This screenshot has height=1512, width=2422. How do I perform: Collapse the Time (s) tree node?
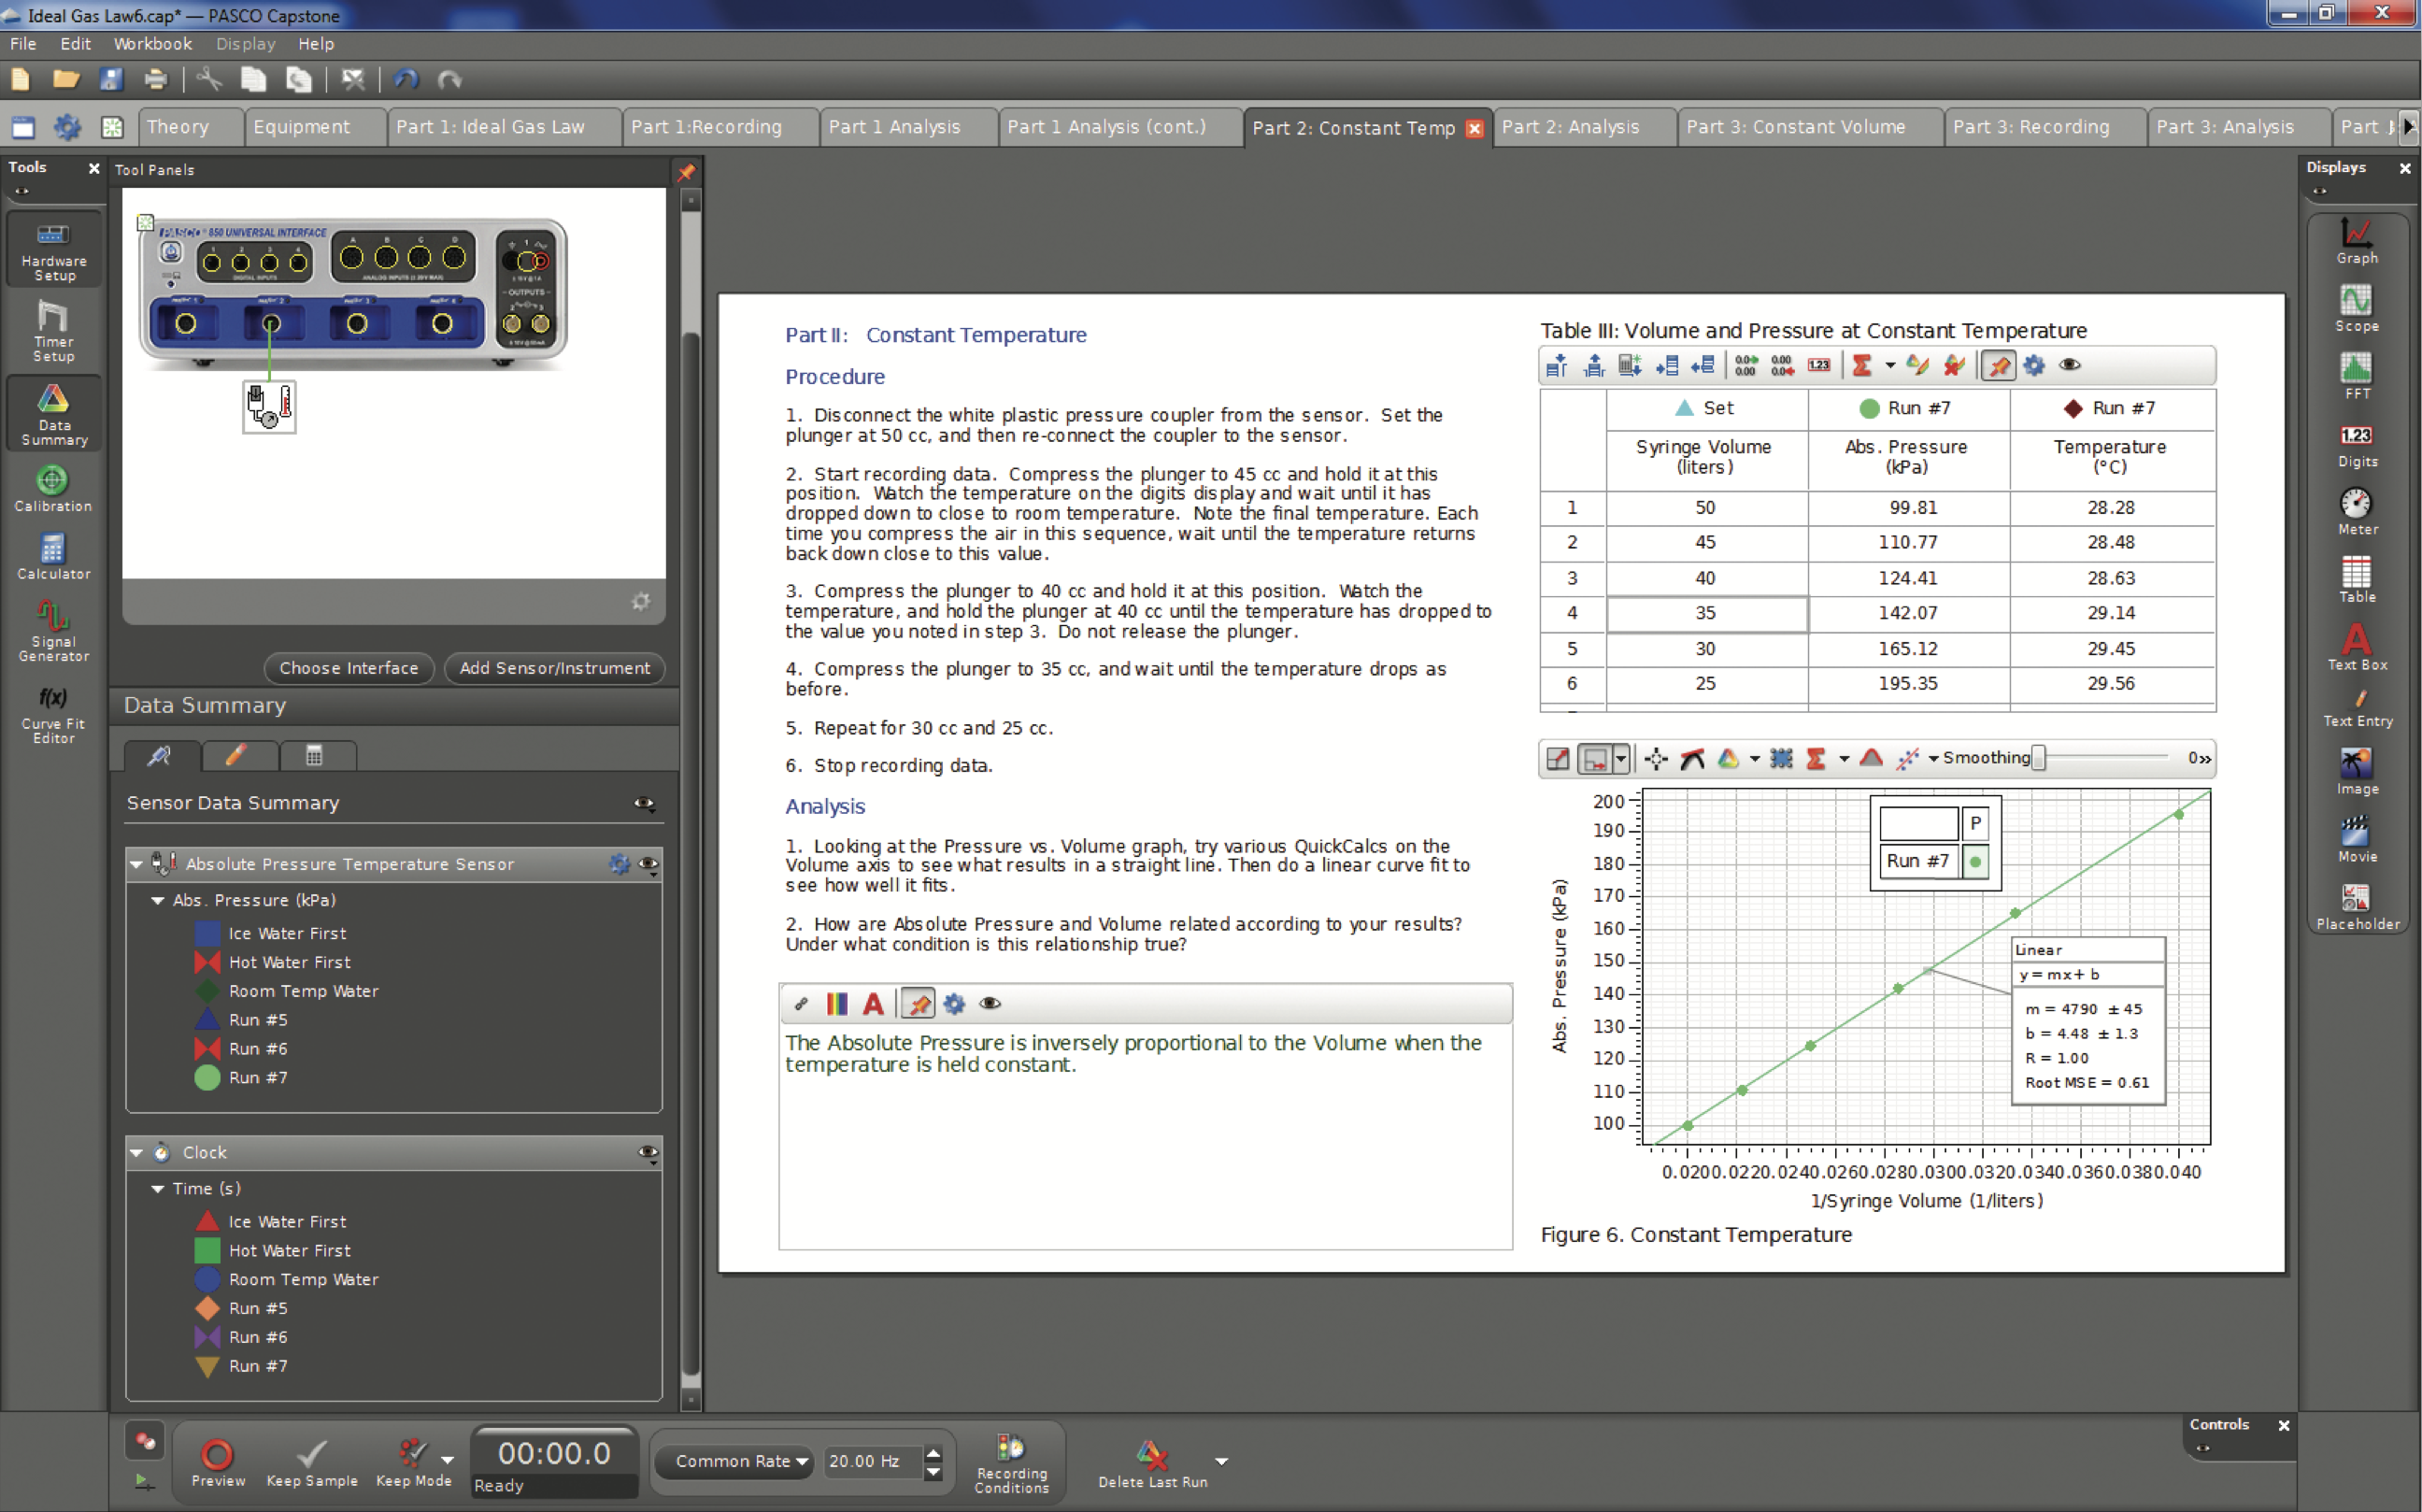pyautogui.click(x=158, y=1188)
